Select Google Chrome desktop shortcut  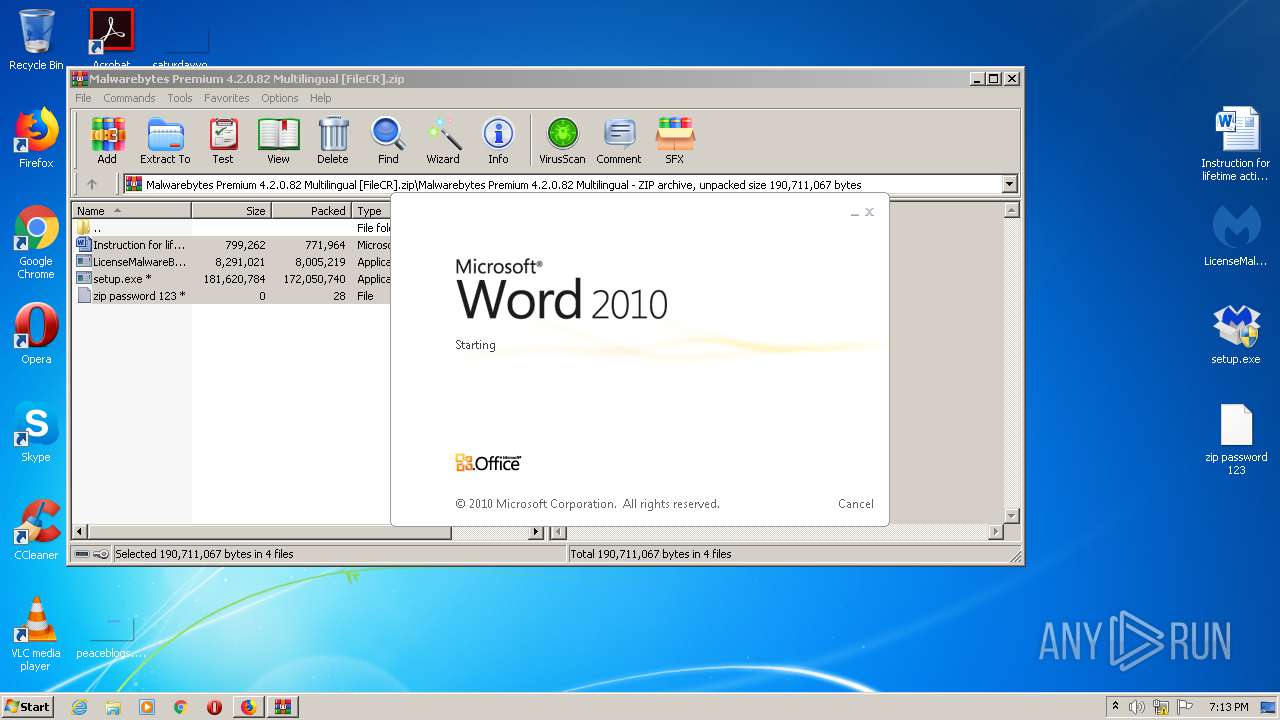click(36, 242)
